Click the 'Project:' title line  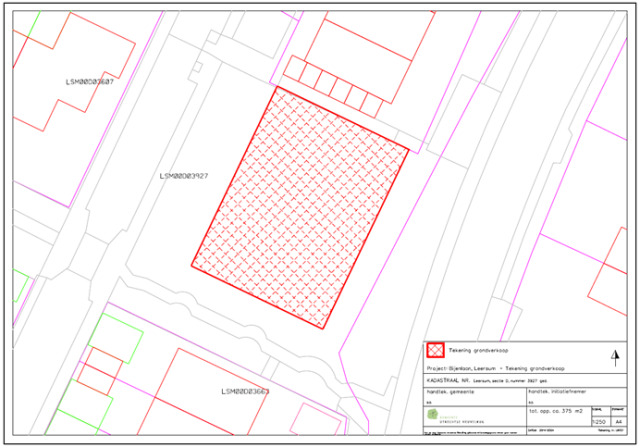pyautogui.click(x=496, y=368)
